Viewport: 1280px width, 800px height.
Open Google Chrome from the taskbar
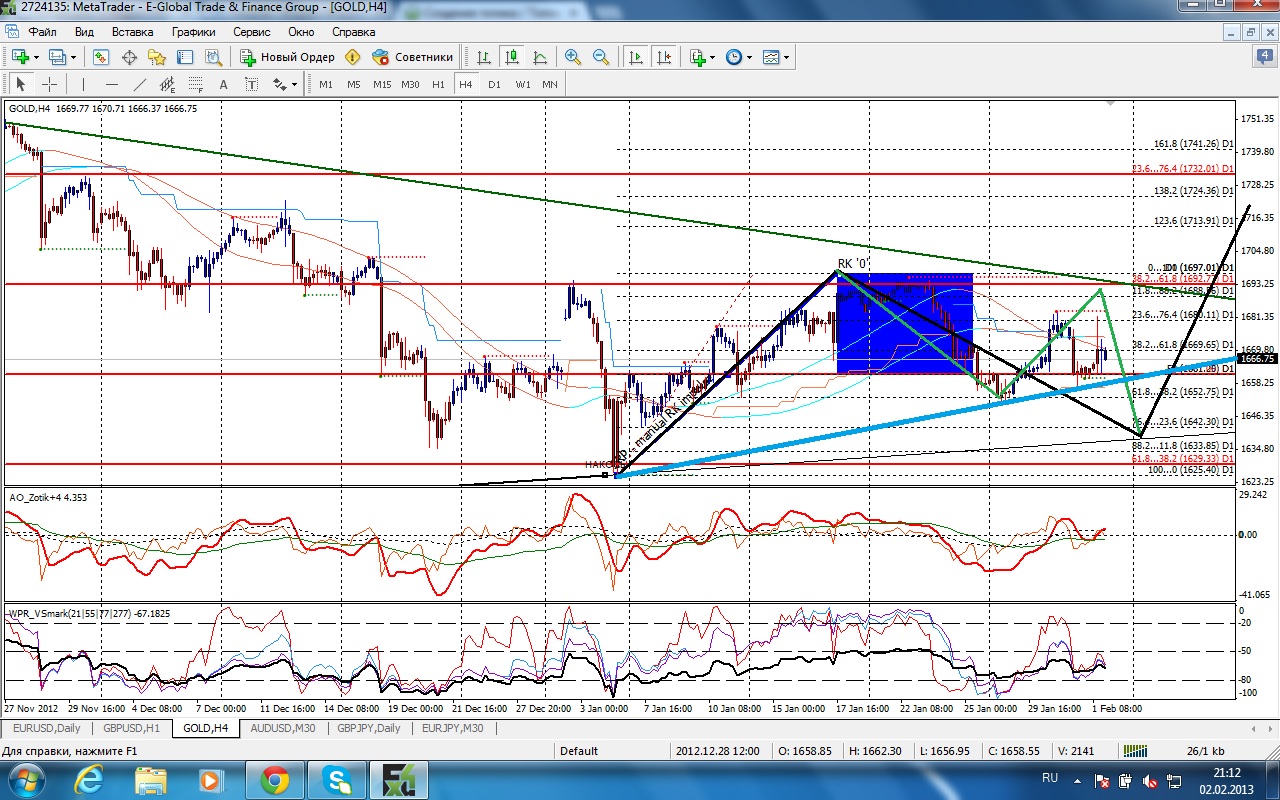(274, 778)
